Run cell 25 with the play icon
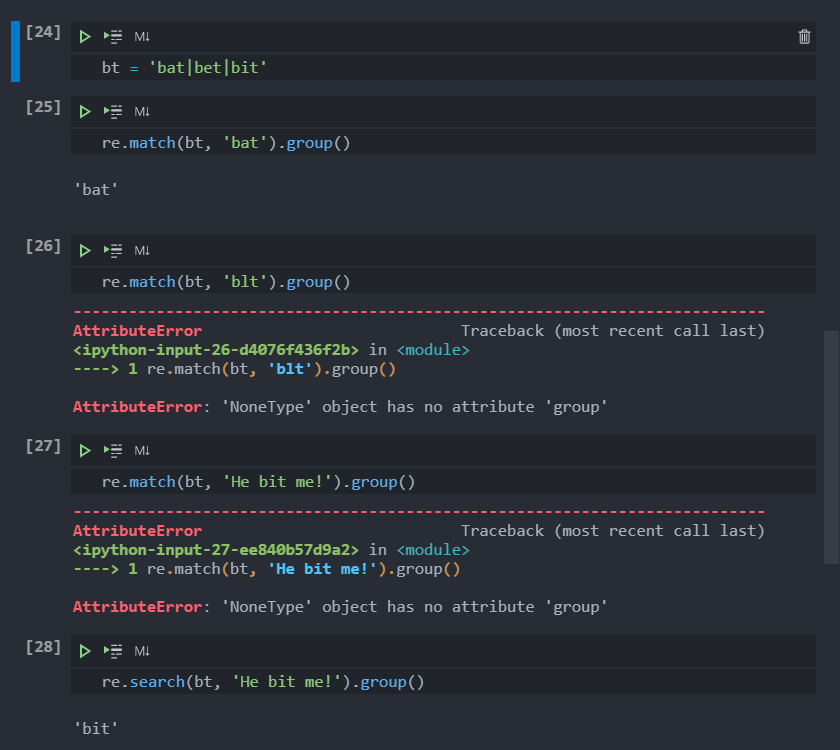840x750 pixels. 85,111
